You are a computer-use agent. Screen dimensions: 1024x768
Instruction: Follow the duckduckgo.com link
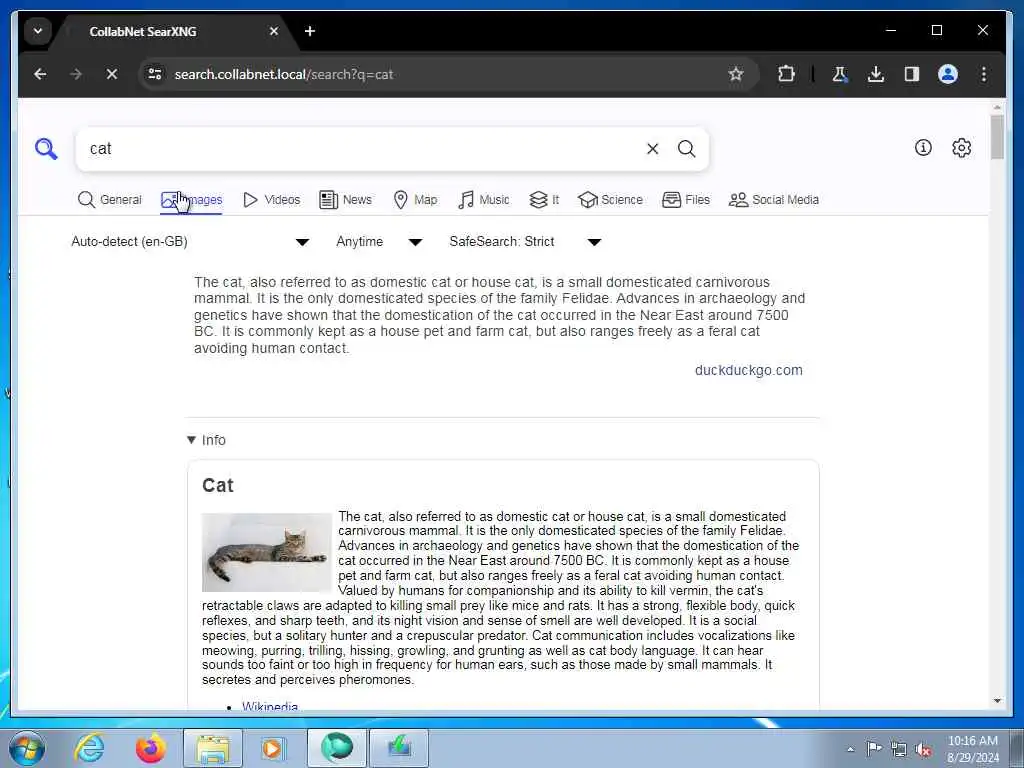(x=748, y=370)
